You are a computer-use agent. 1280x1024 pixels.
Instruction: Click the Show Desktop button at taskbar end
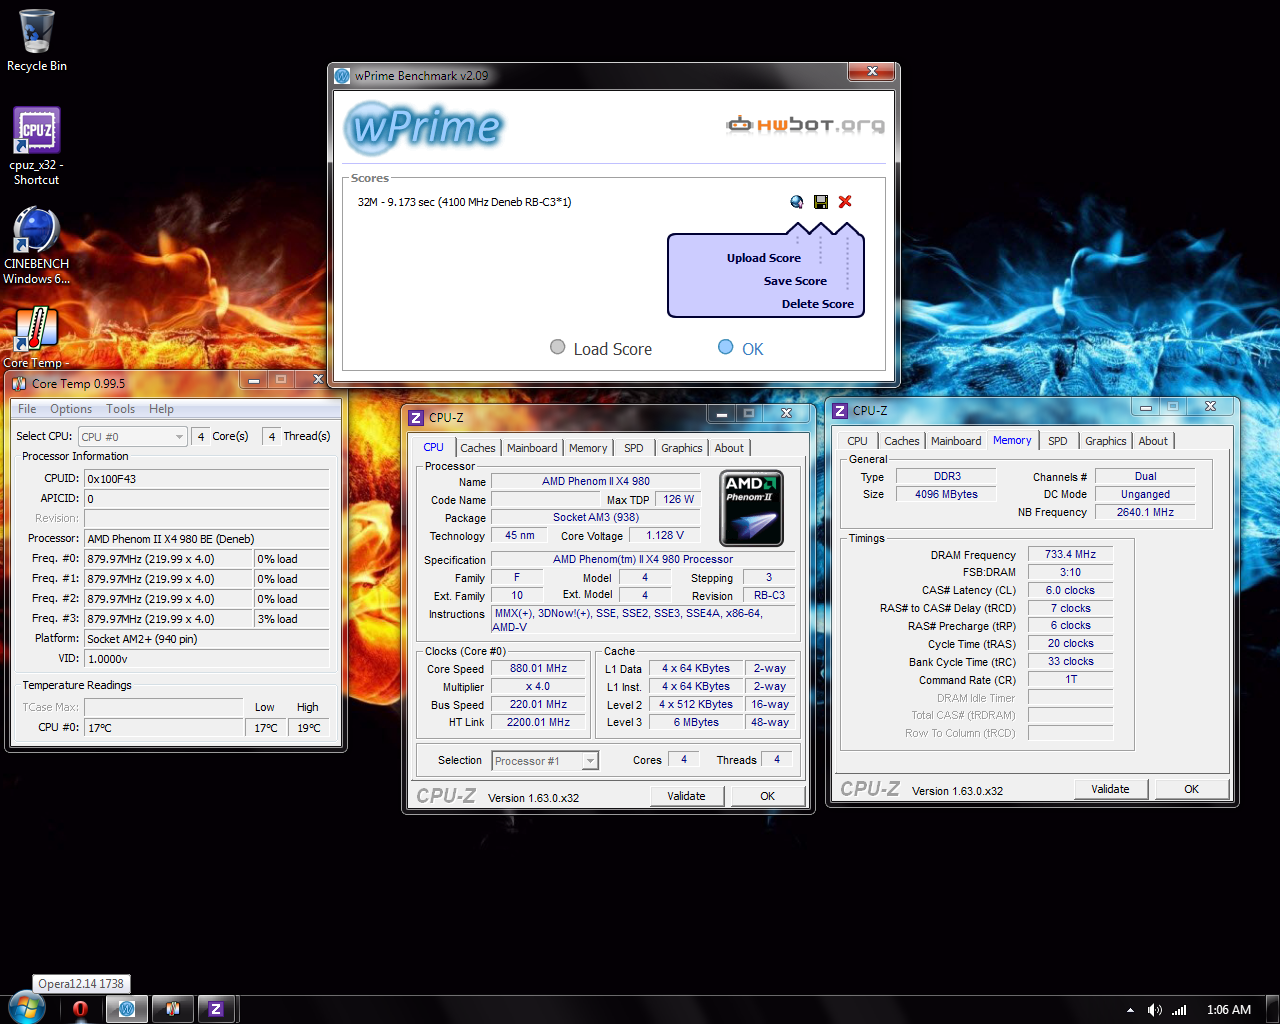click(x=1273, y=1009)
